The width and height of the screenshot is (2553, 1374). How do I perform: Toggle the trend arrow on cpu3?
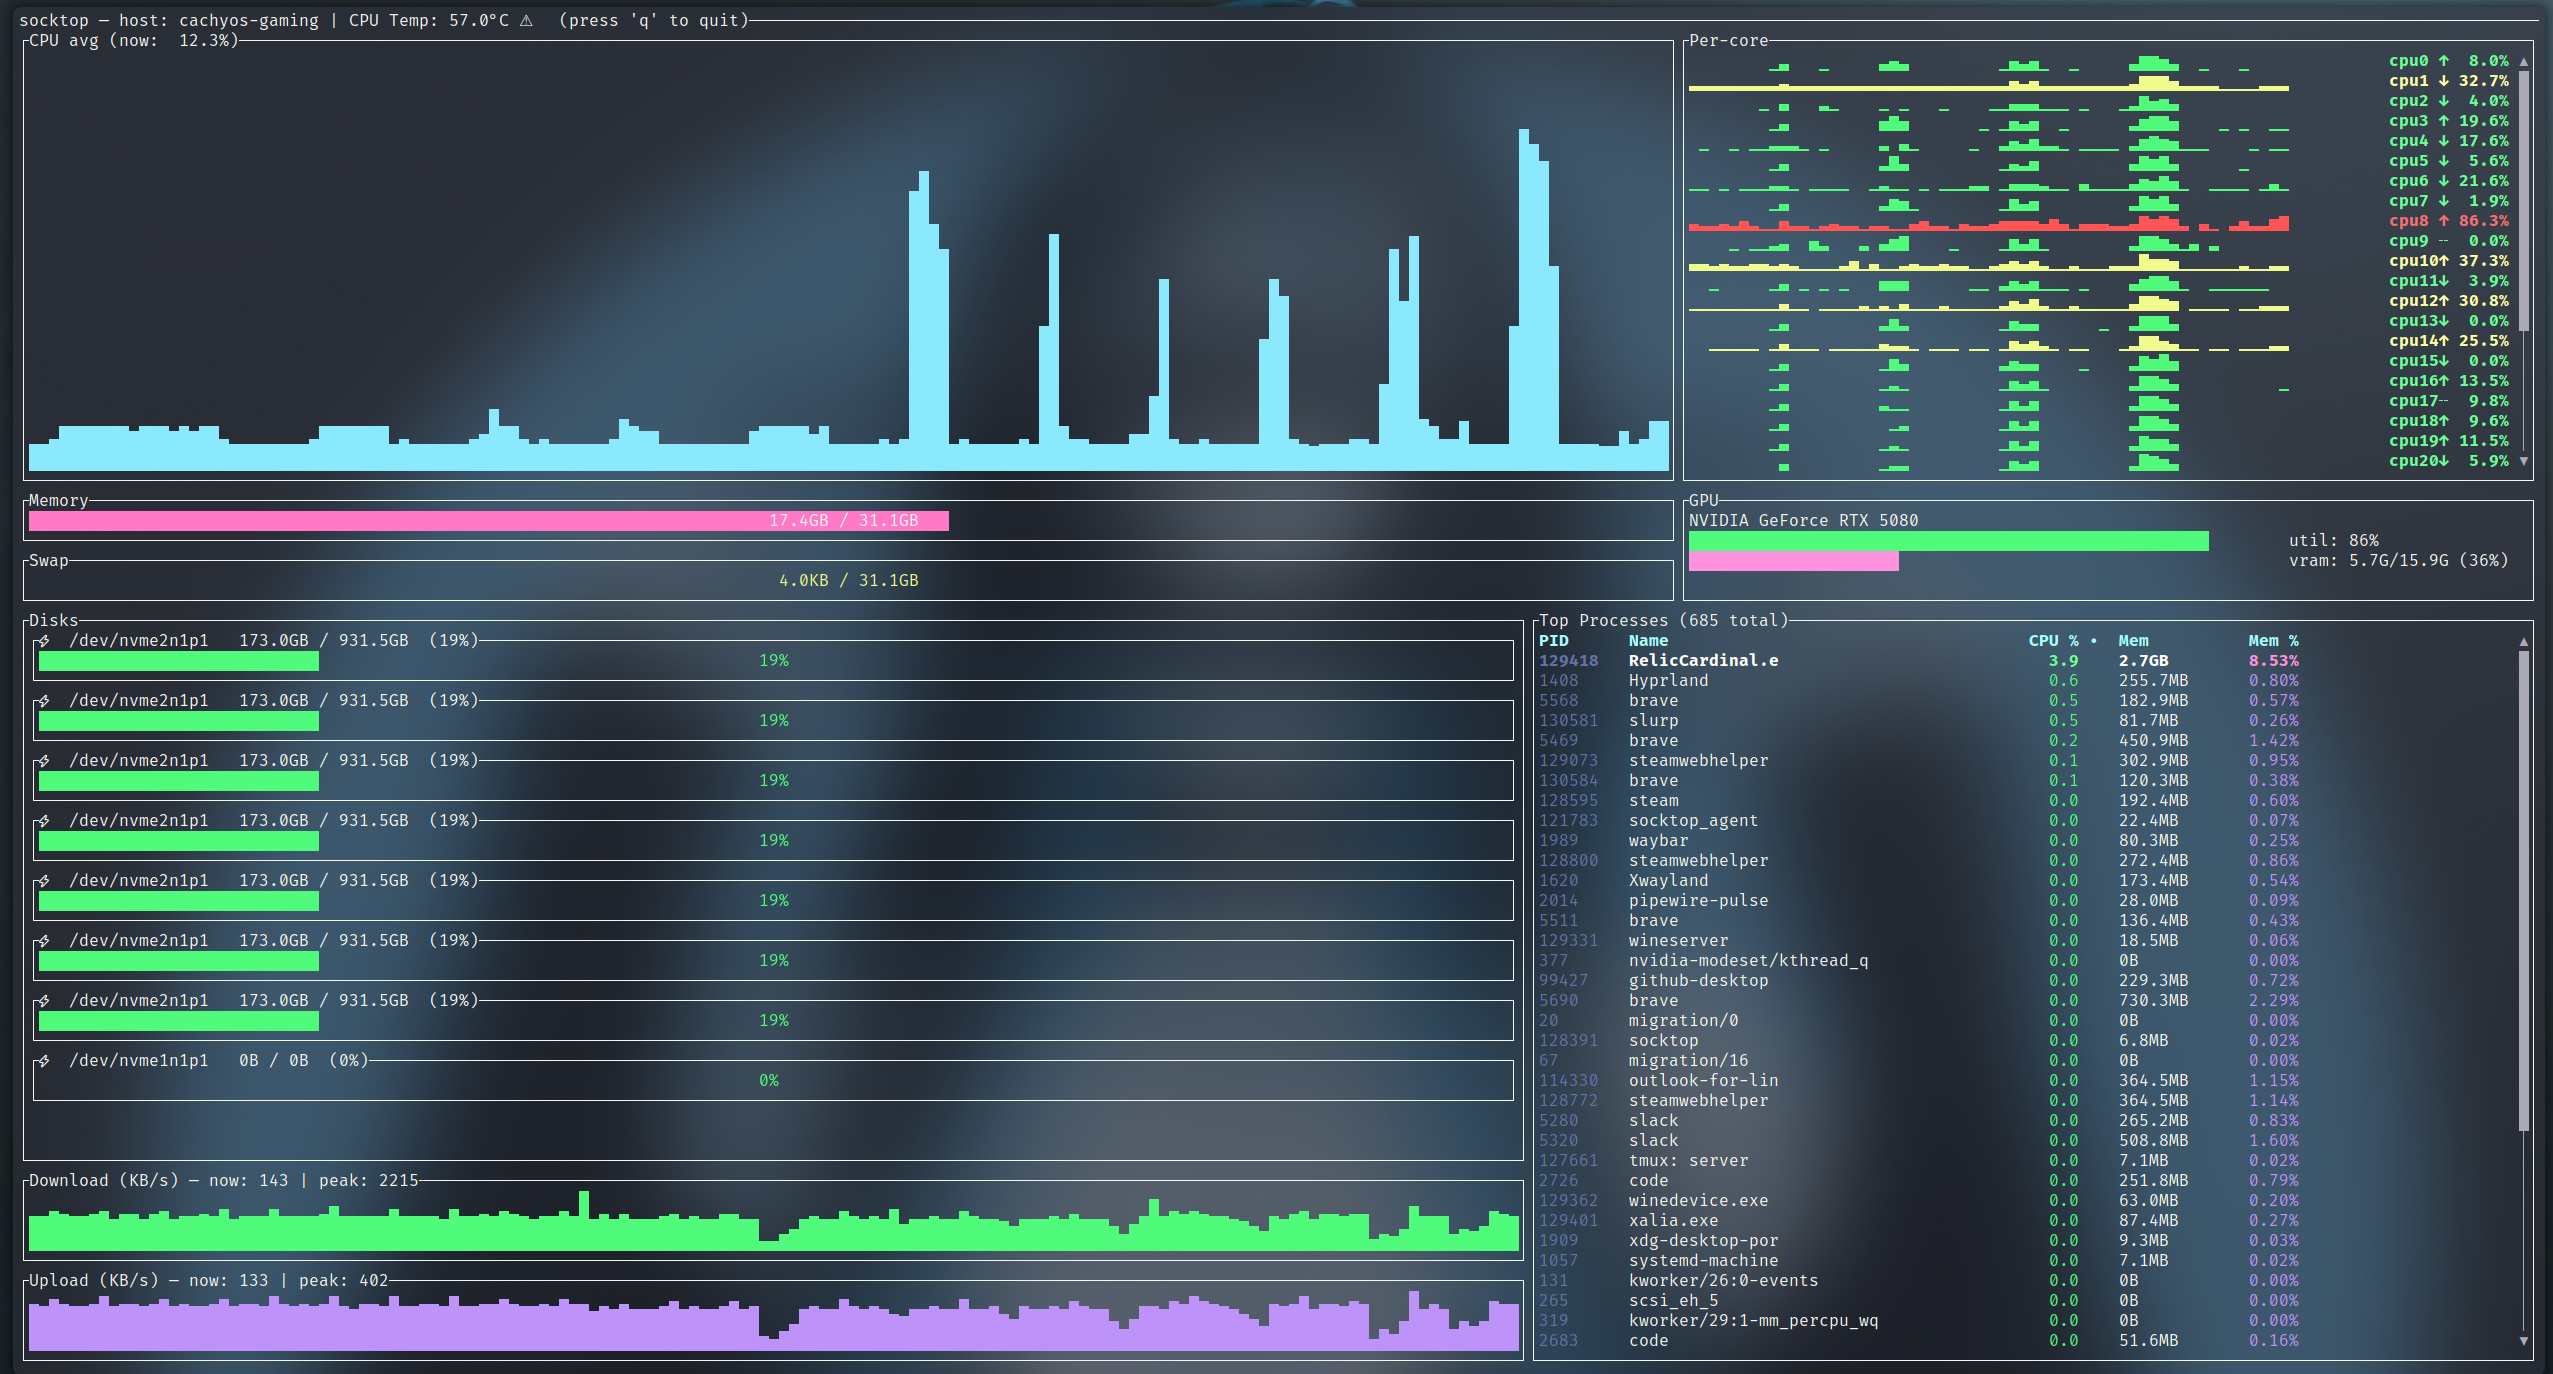tap(2442, 120)
